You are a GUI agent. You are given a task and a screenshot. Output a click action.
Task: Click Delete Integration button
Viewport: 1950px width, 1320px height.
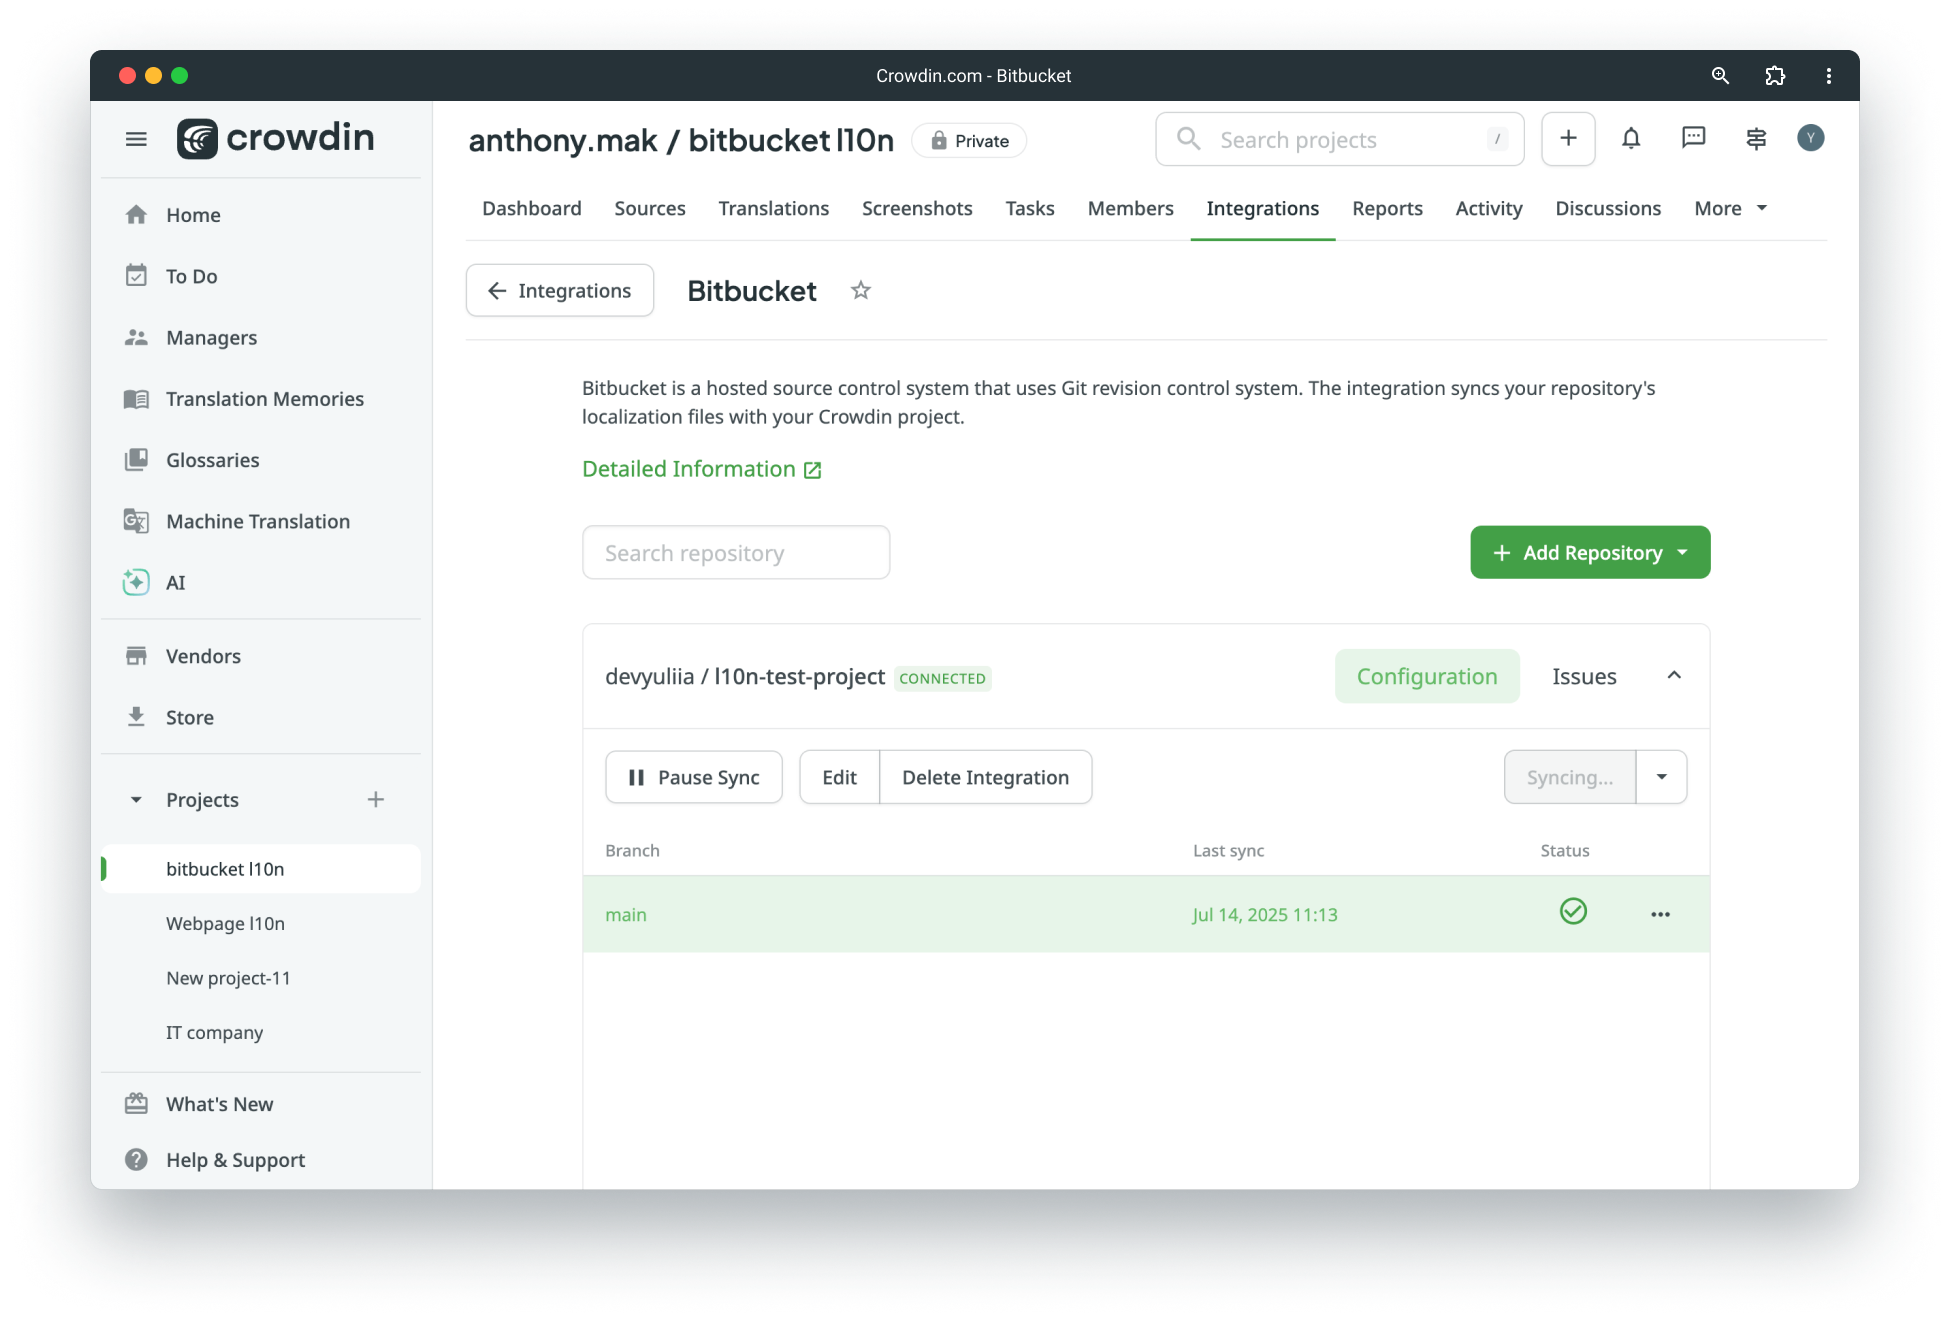986,777
